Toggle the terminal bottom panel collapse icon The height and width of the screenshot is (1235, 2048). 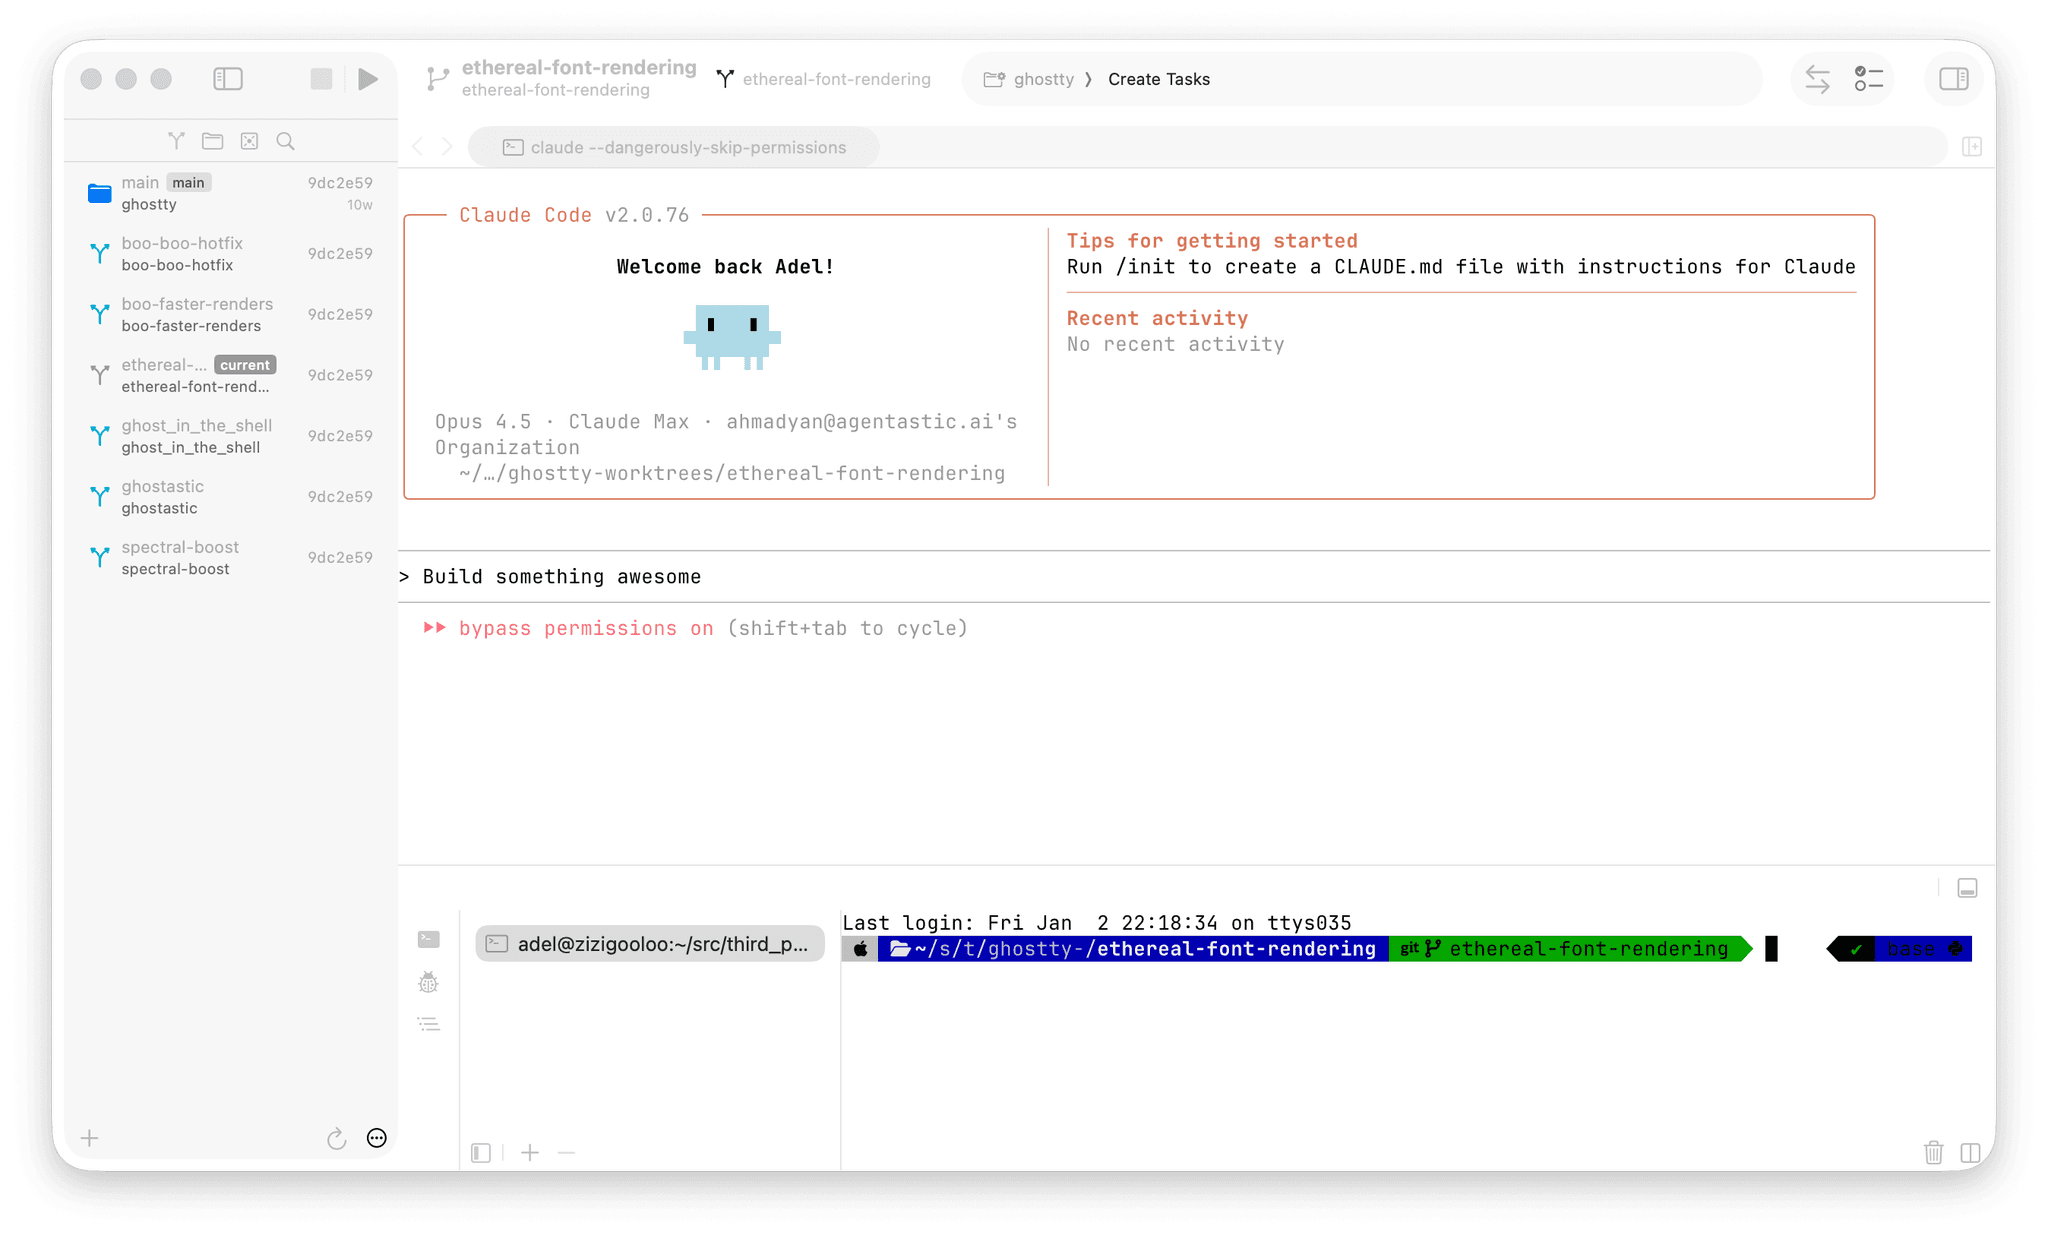pos(1967,887)
